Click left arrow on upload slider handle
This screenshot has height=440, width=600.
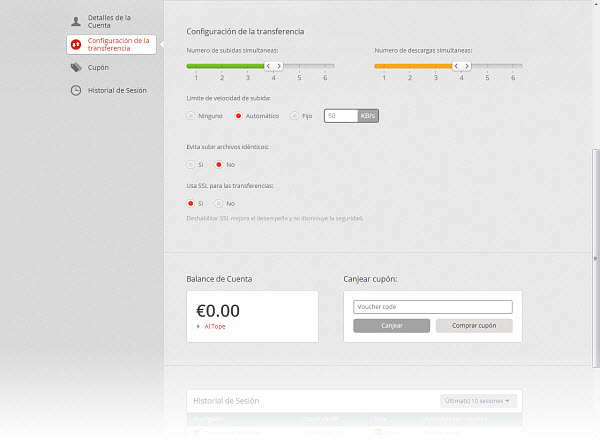[x=269, y=66]
